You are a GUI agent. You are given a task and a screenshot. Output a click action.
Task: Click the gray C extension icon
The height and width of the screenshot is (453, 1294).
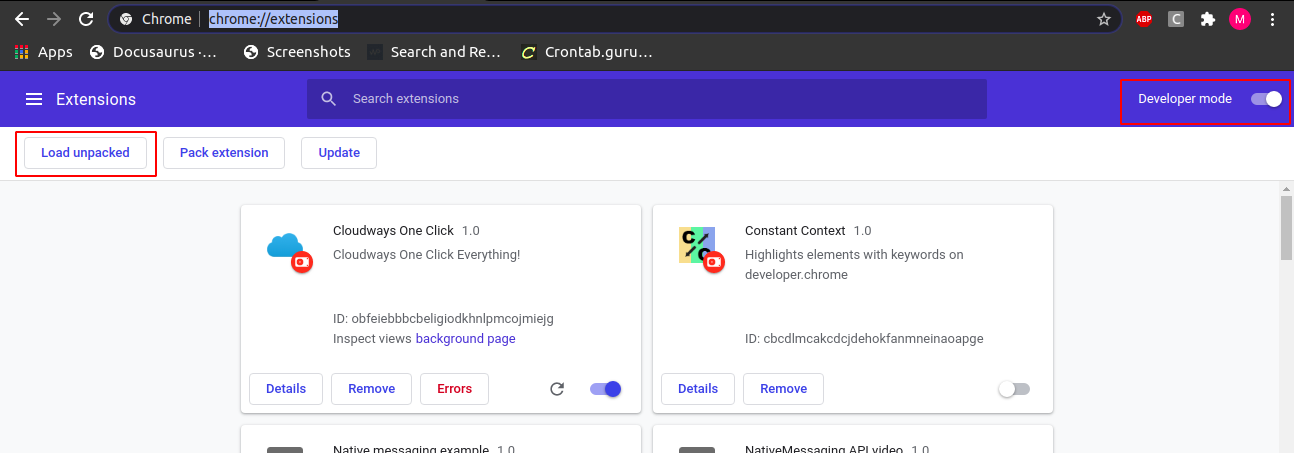1176,19
